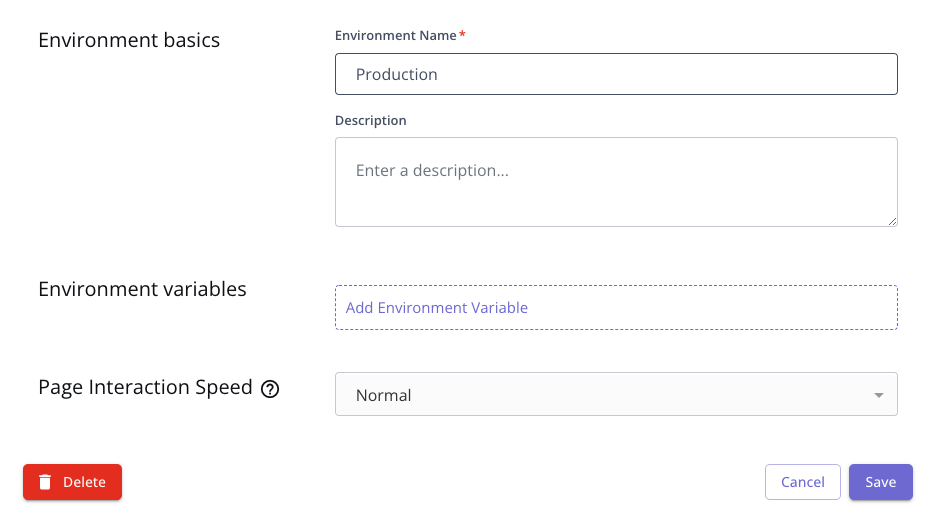
Task: Click the Description field label
Action: (x=371, y=120)
